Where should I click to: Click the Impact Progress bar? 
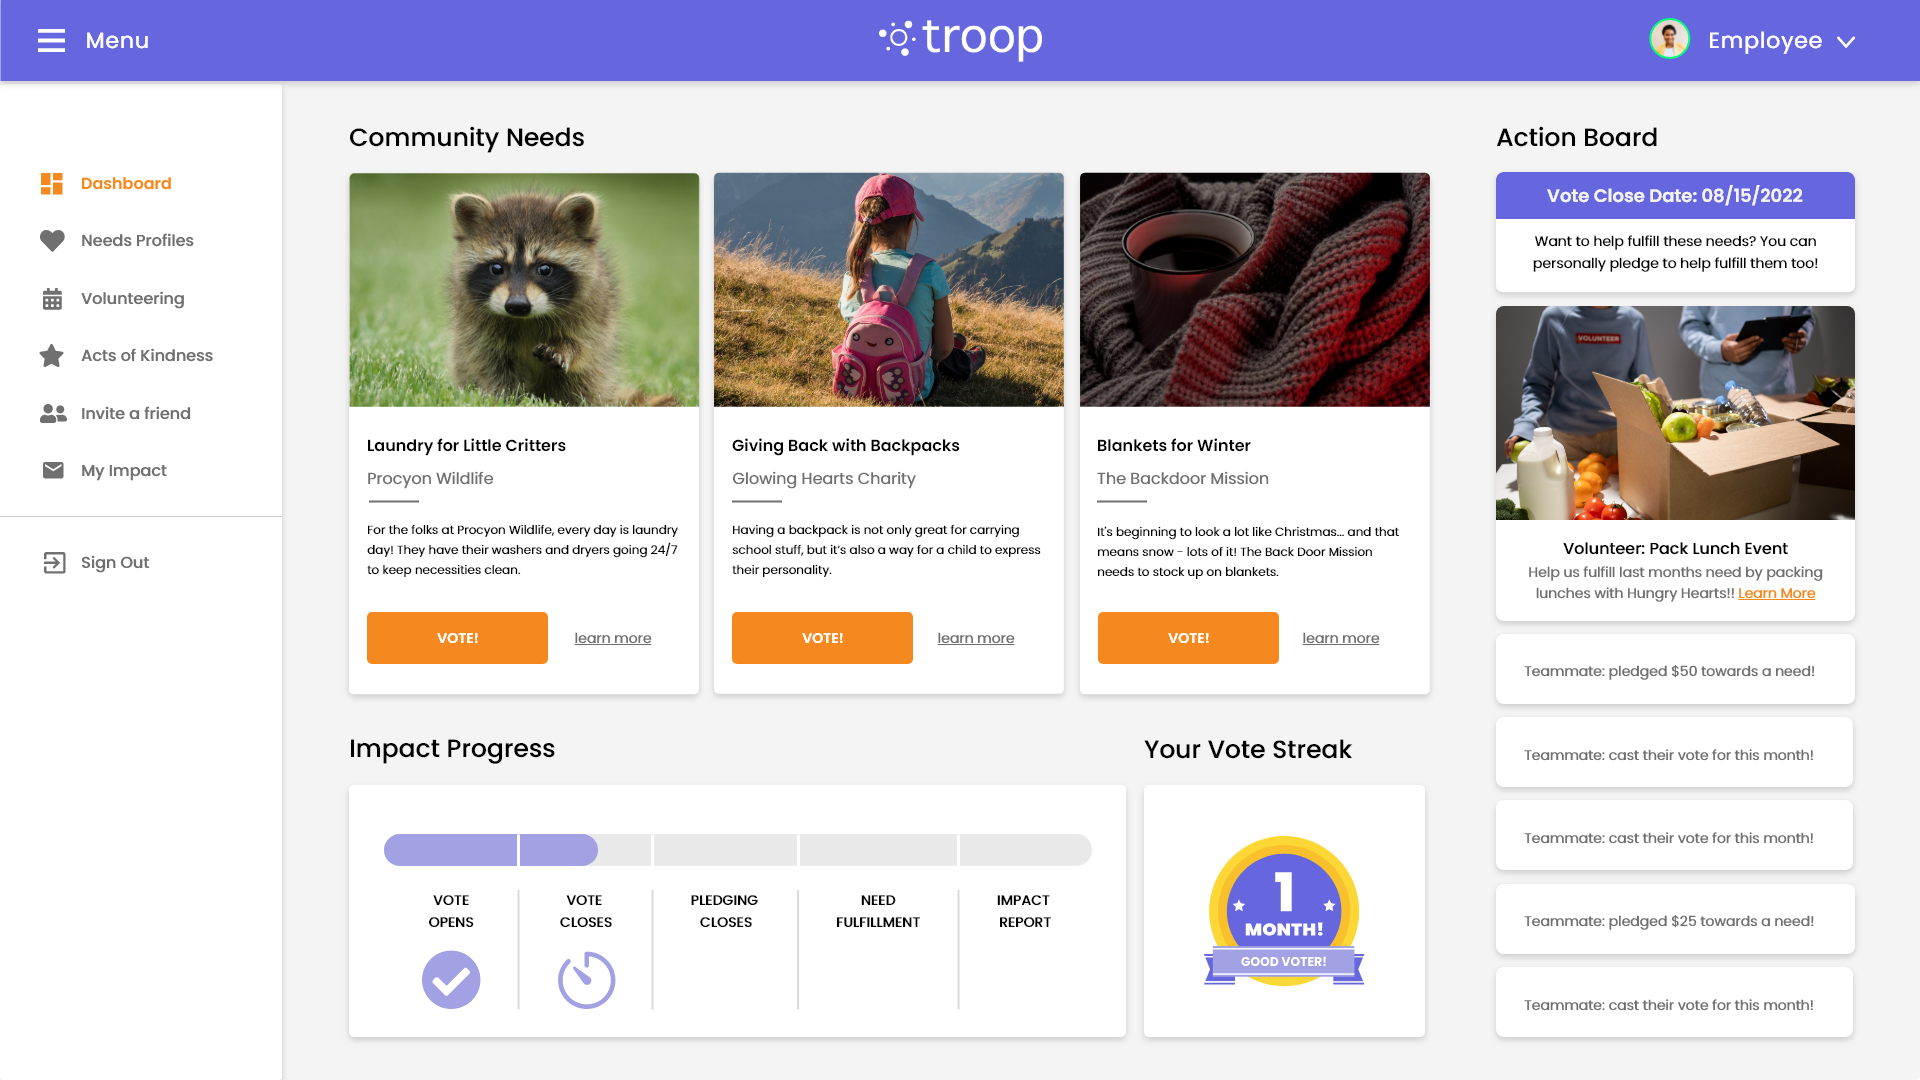coord(738,850)
